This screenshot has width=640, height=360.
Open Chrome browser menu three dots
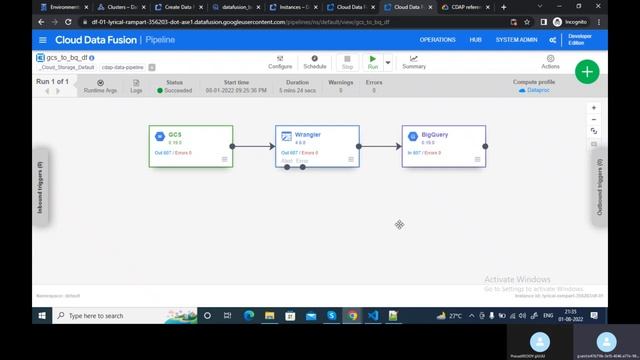599,22
